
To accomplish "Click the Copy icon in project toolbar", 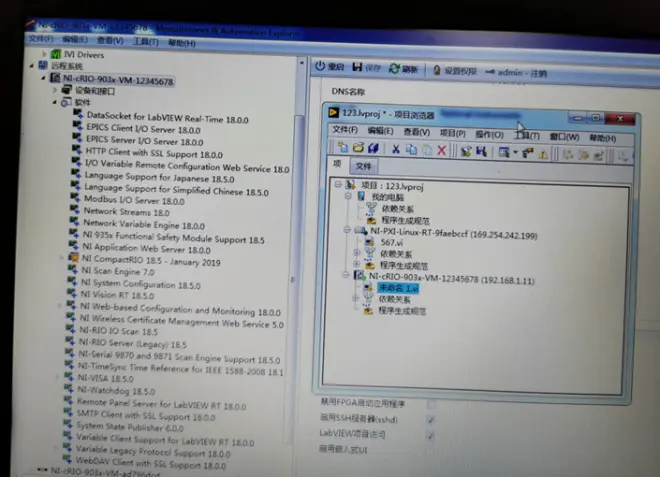I will tap(411, 149).
